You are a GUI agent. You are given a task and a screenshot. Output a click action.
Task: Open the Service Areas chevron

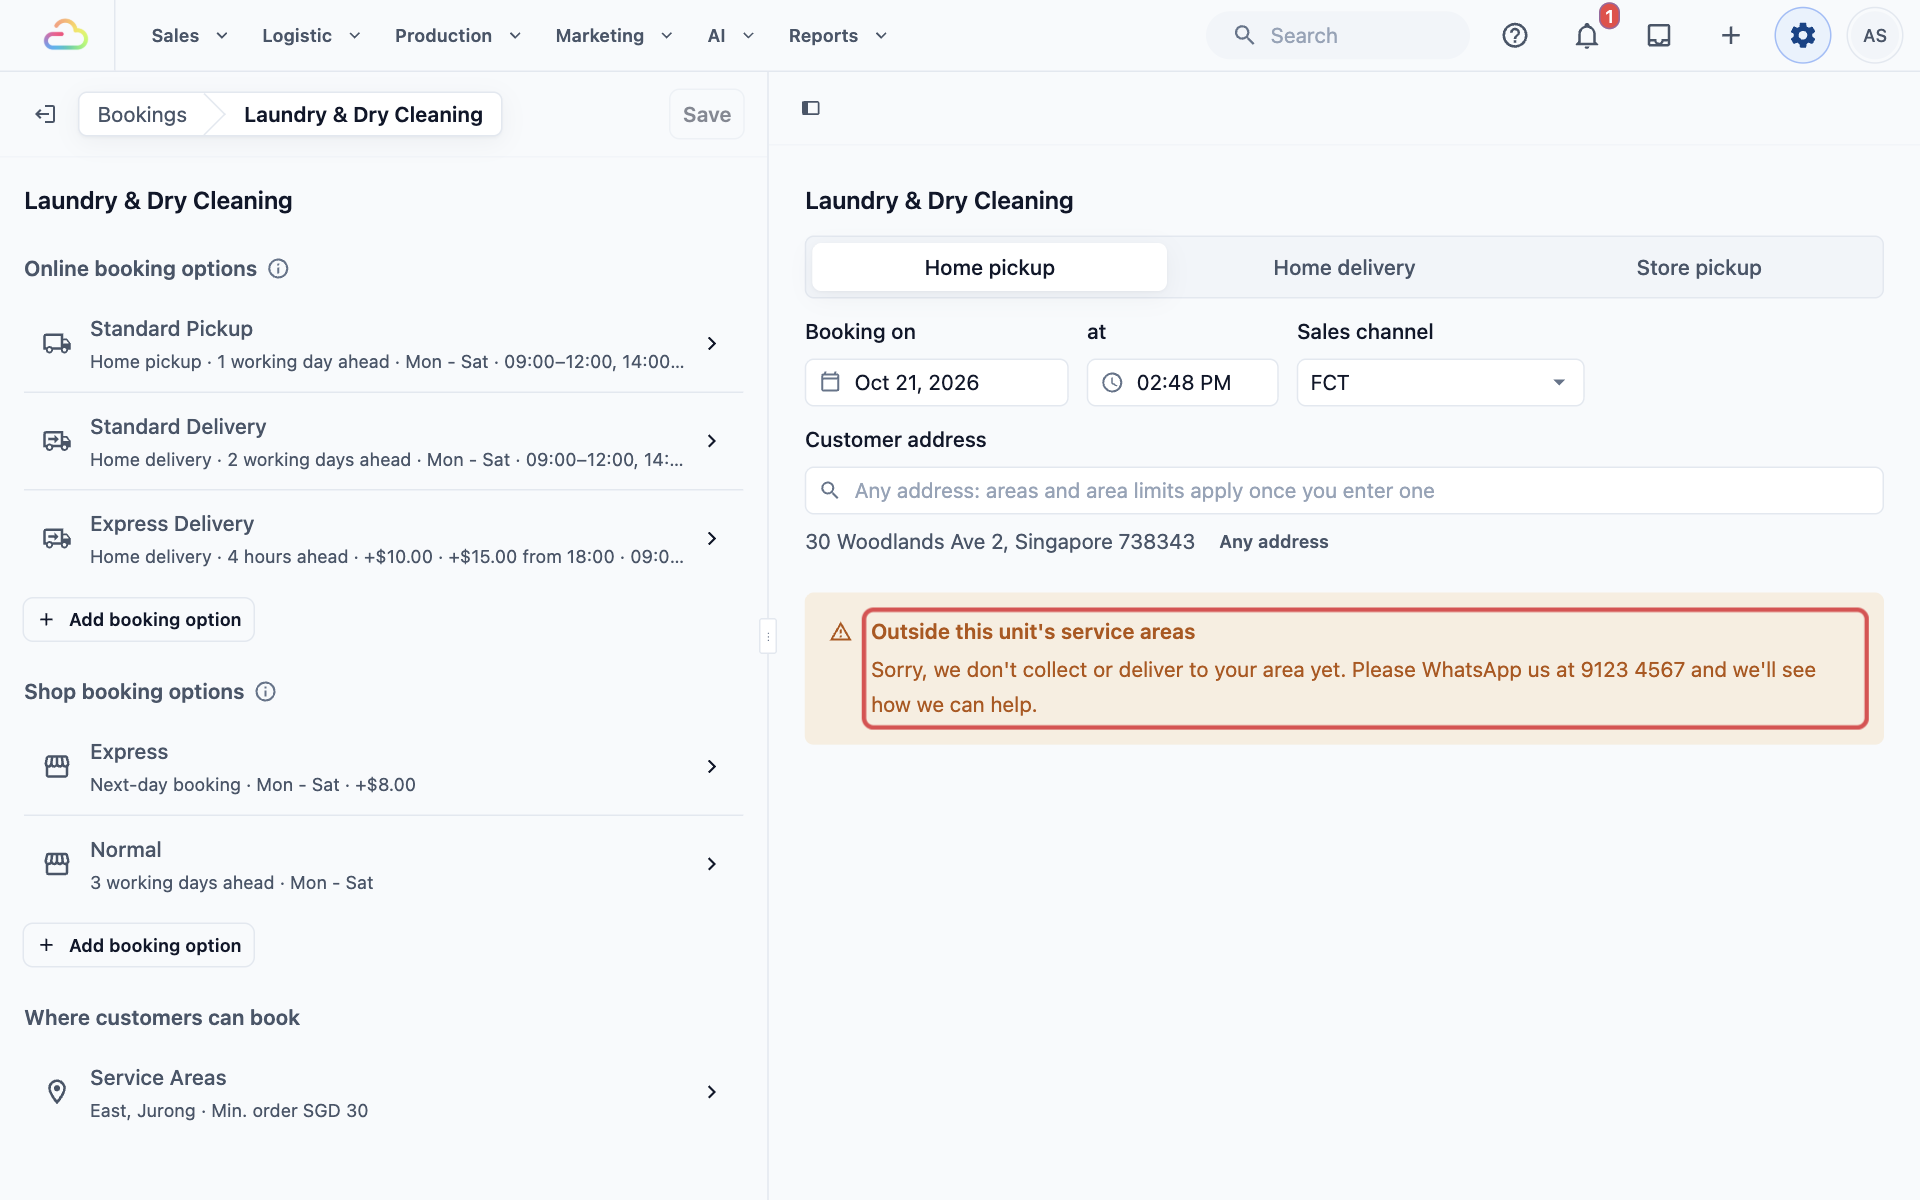click(x=712, y=1092)
